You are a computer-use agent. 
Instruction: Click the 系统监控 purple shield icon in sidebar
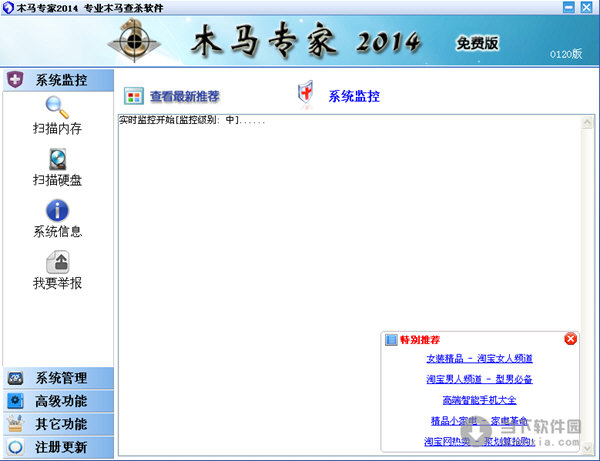point(15,80)
